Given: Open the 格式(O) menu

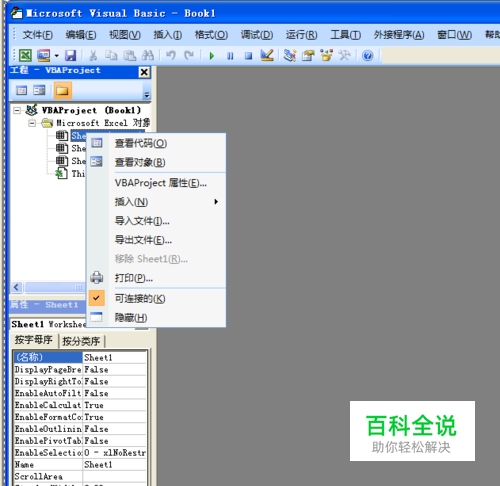Looking at the screenshot, I should [211, 35].
